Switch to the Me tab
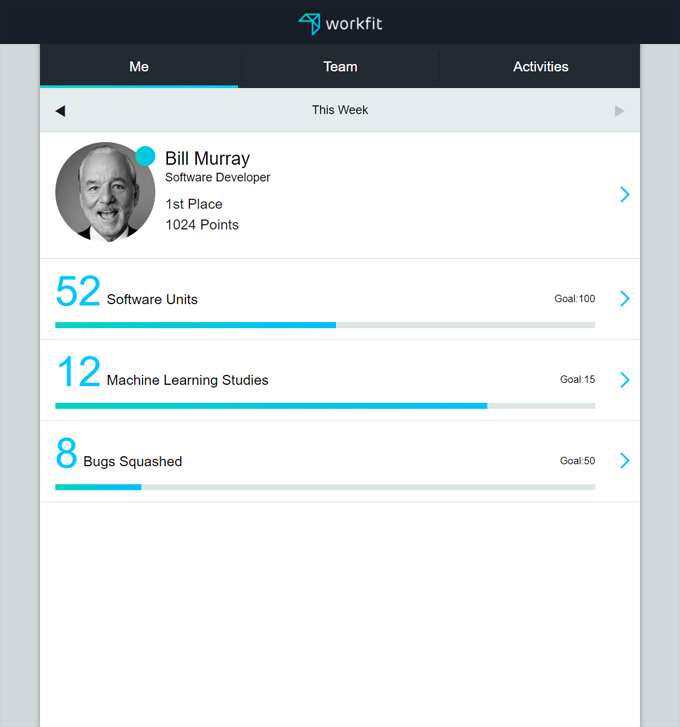Image resolution: width=680 pixels, height=727 pixels. (x=139, y=67)
